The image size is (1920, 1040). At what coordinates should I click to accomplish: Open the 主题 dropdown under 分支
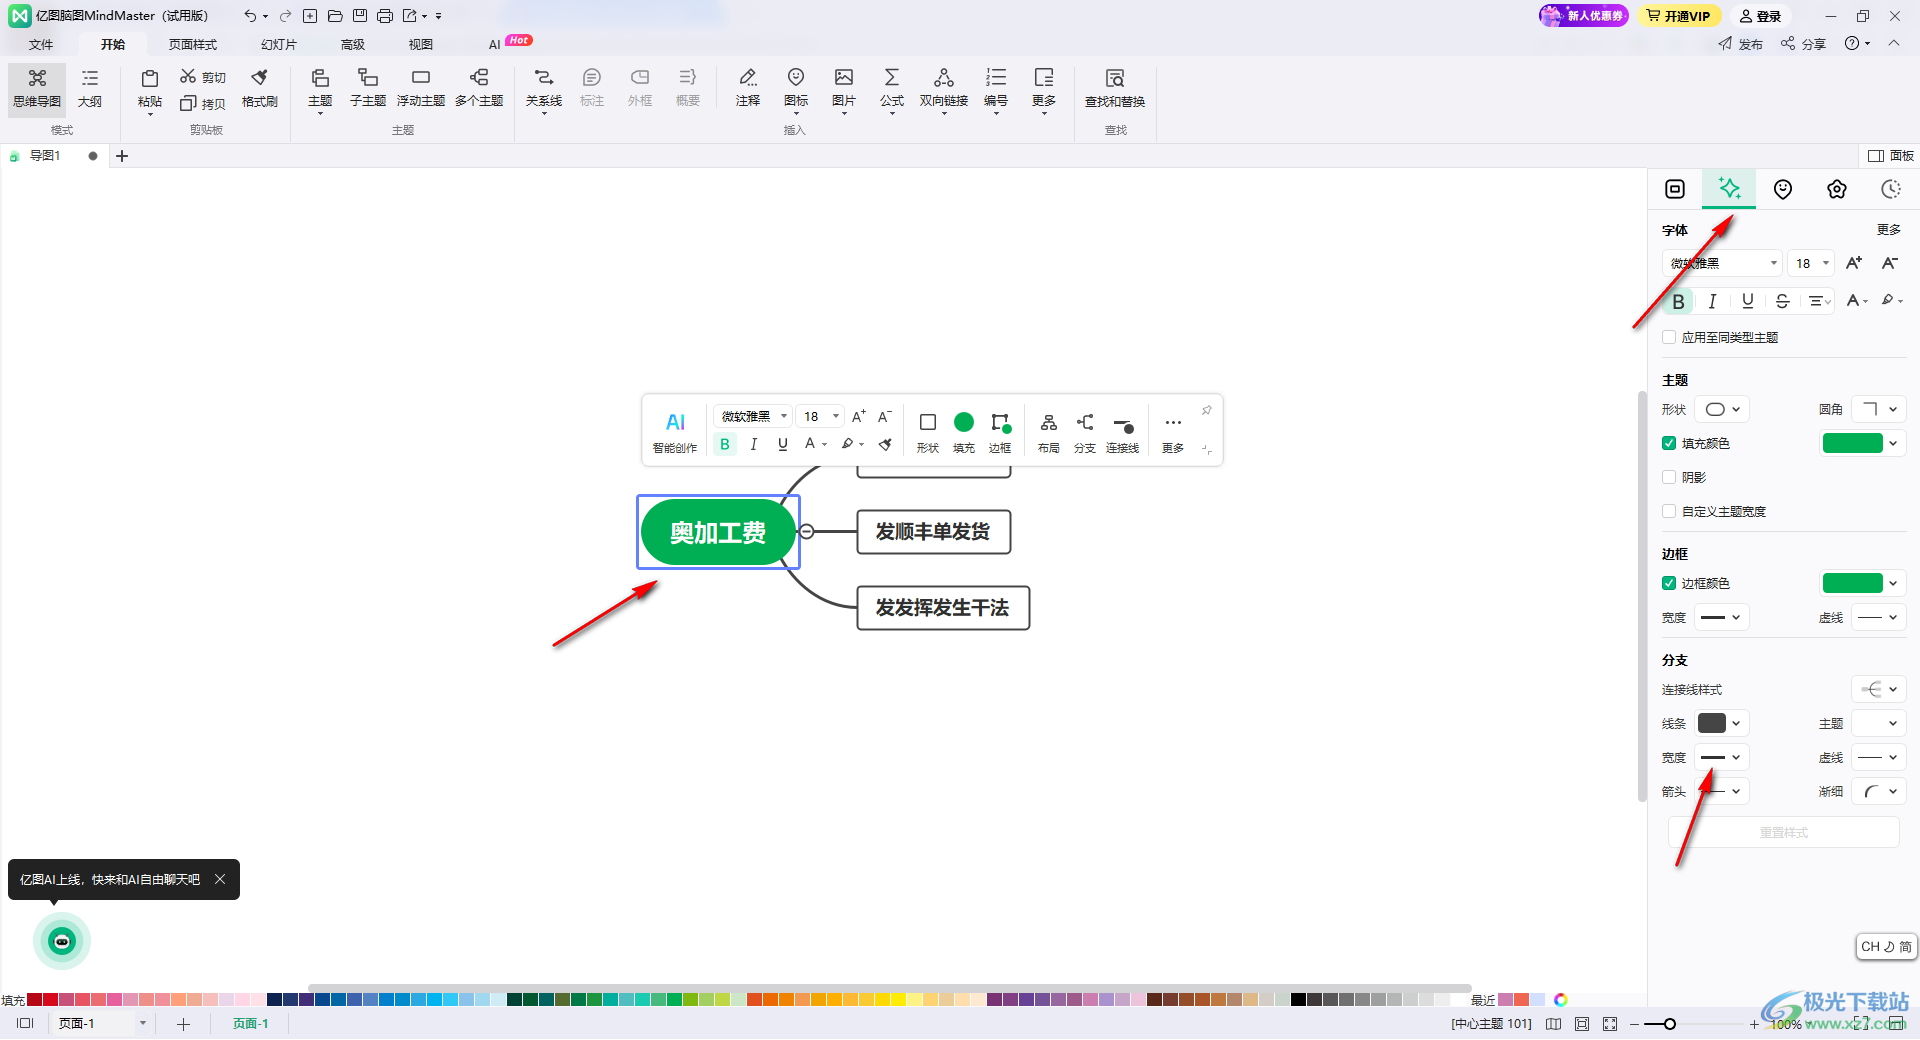click(x=1879, y=723)
